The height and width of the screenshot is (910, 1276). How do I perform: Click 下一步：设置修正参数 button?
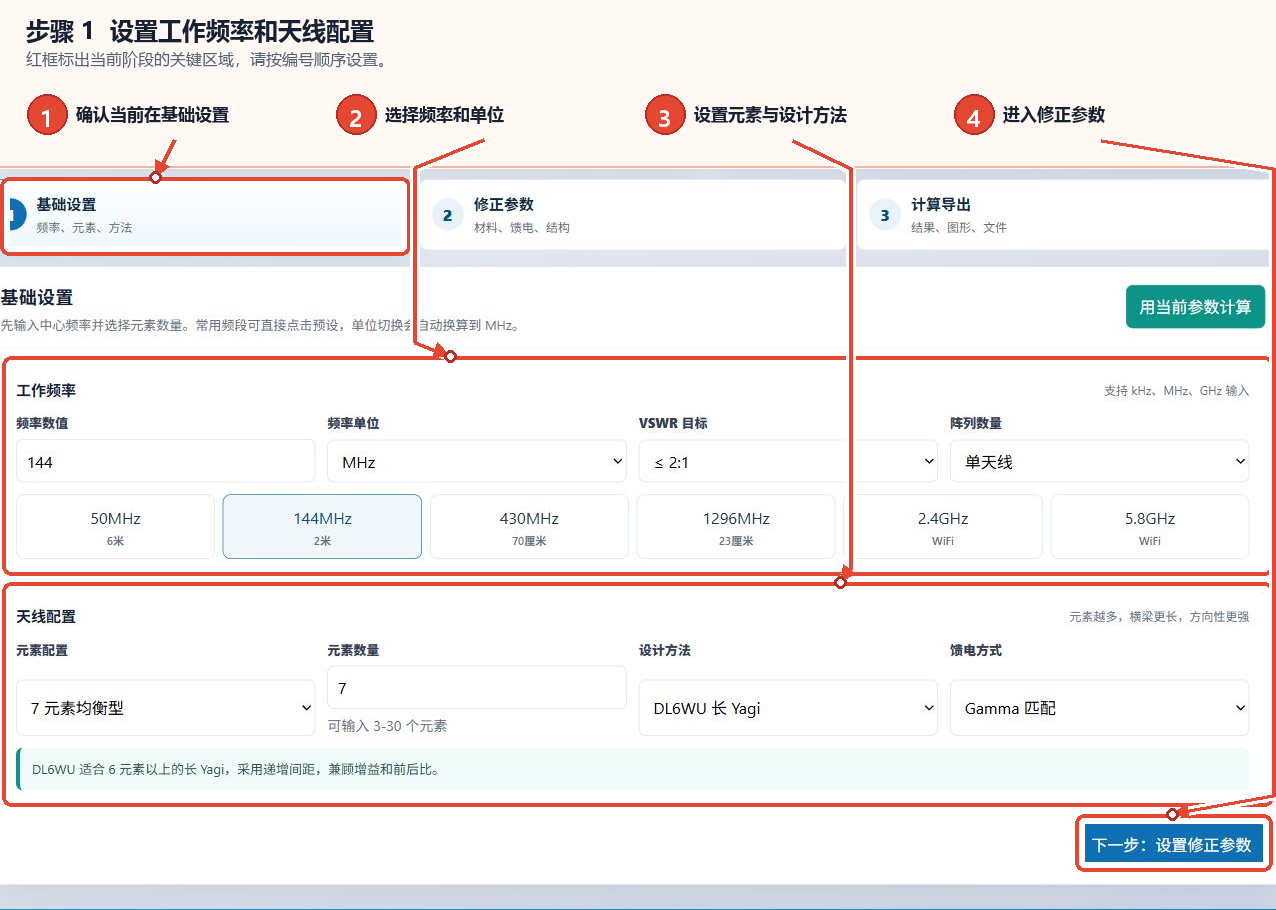(1173, 845)
